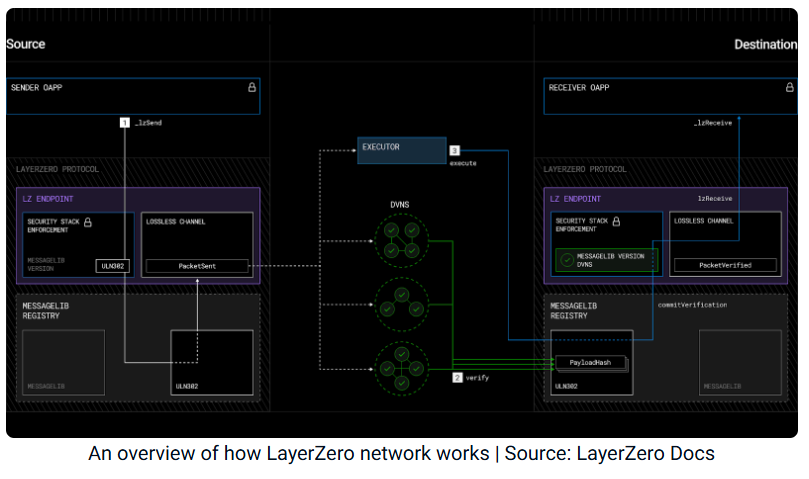
Task: Select the middle DVN three-node cluster icon
Action: 401,304
